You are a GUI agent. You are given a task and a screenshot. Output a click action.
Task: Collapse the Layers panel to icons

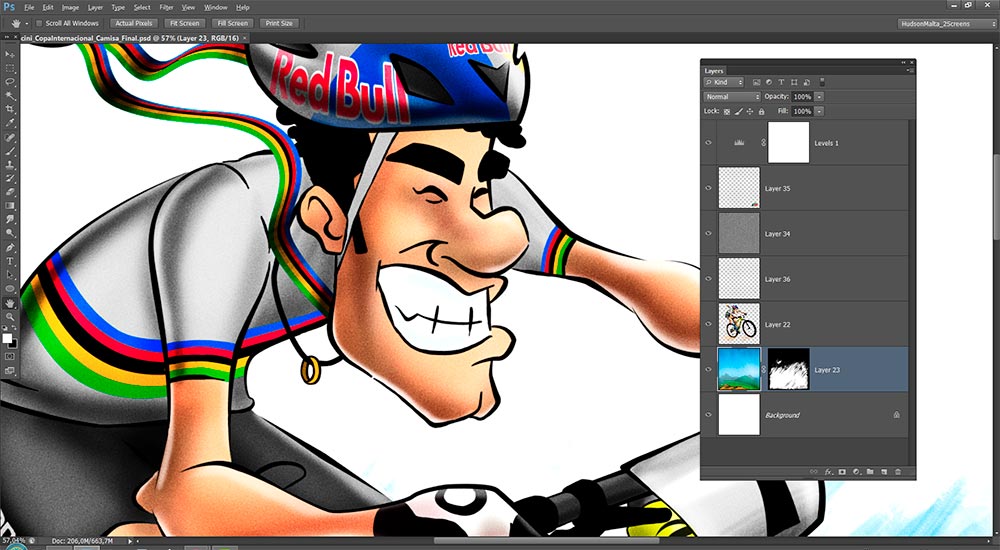click(x=903, y=63)
